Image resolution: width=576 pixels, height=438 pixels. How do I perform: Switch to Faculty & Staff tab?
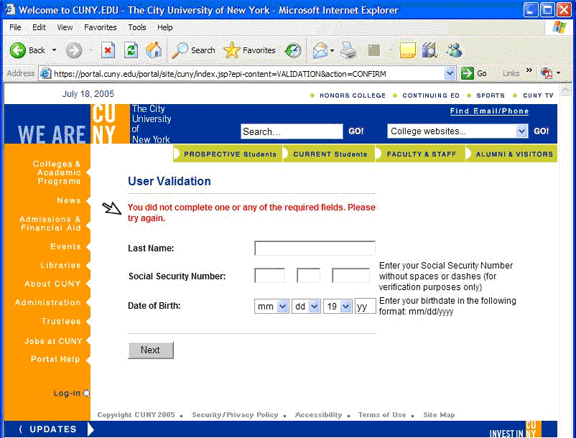pos(421,154)
